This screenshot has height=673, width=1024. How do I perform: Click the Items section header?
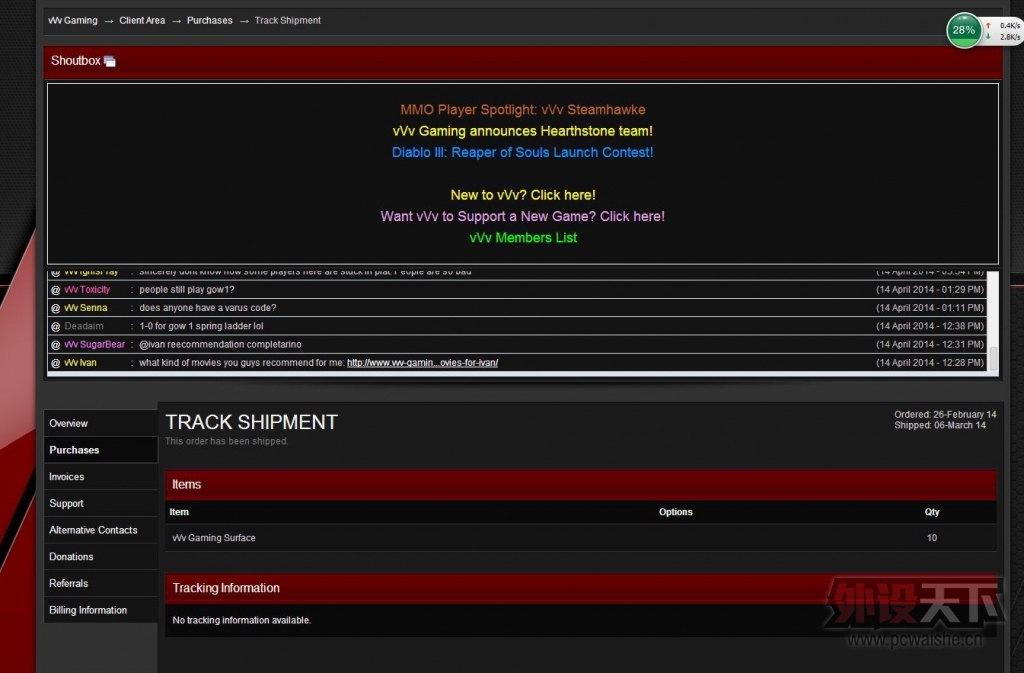581,484
